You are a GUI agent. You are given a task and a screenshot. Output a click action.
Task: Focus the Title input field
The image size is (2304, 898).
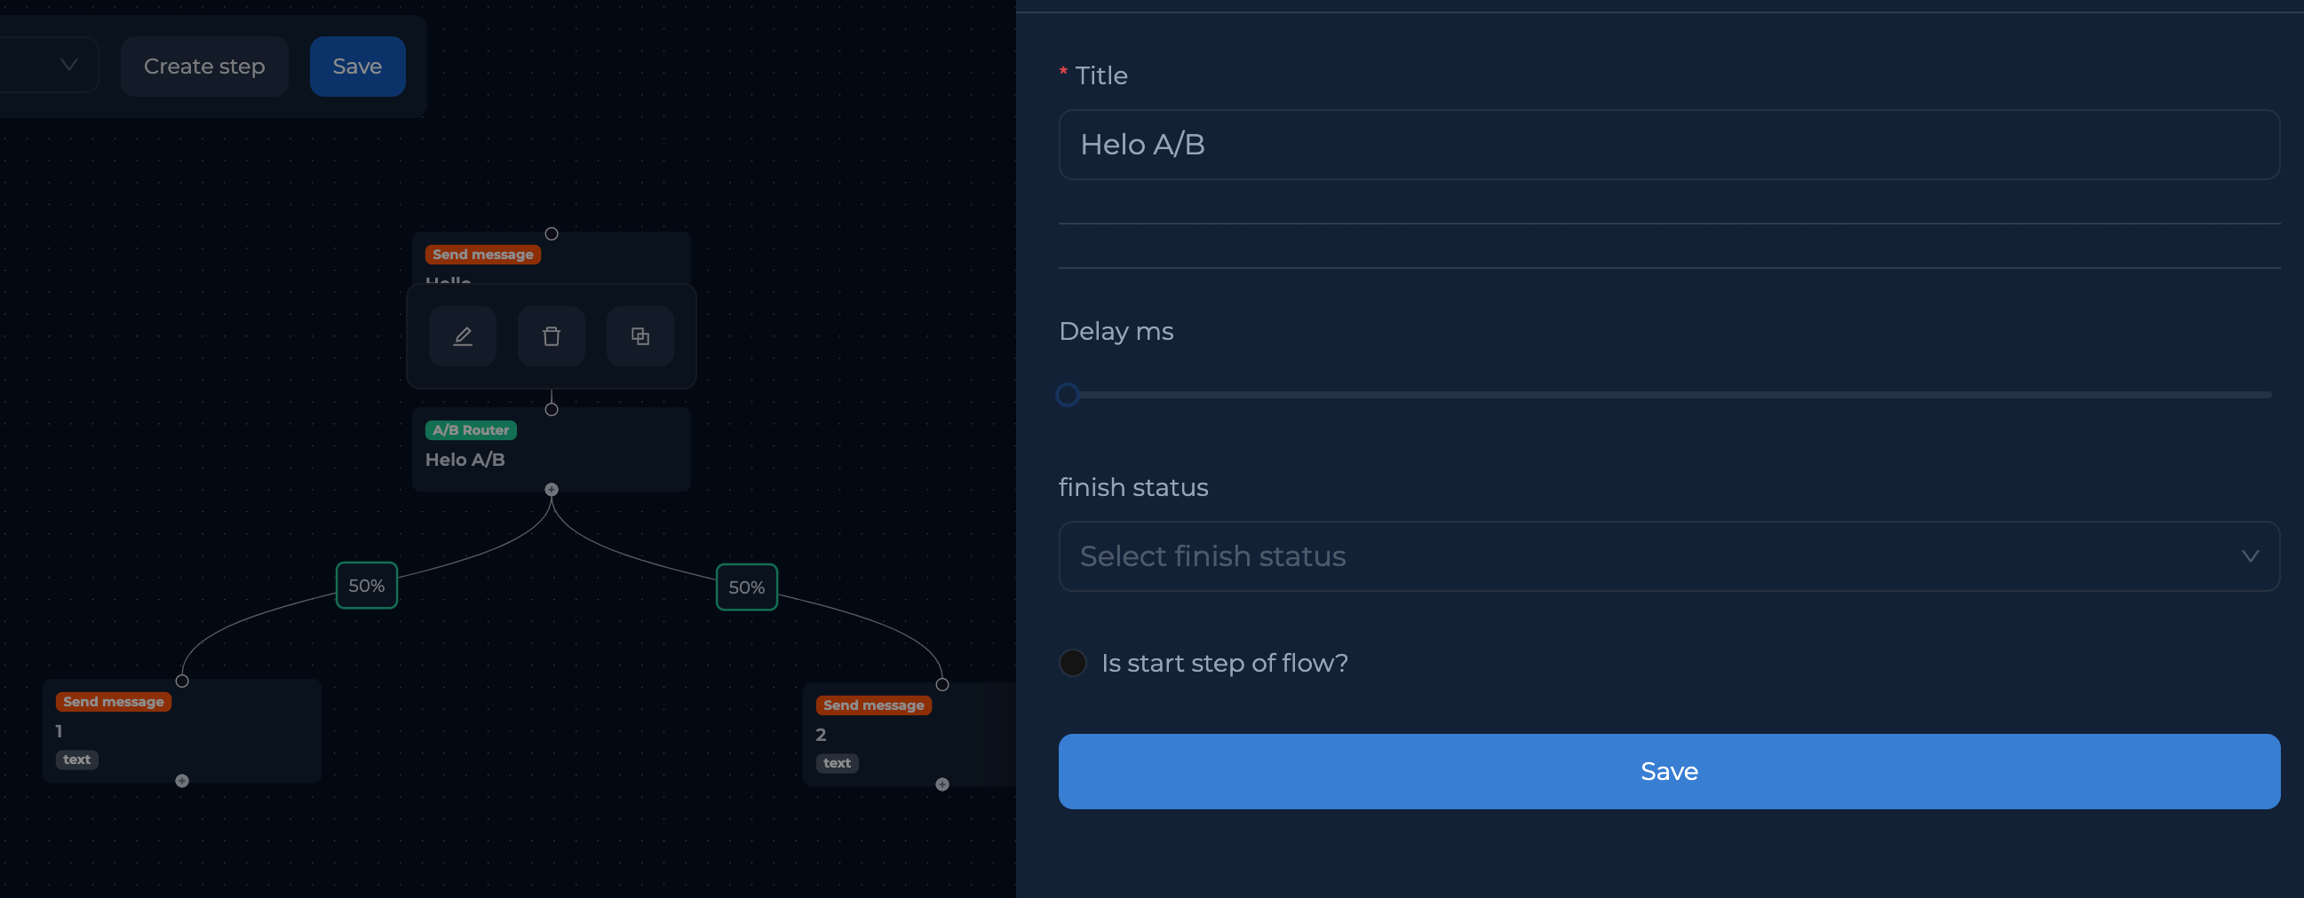(x=1668, y=145)
